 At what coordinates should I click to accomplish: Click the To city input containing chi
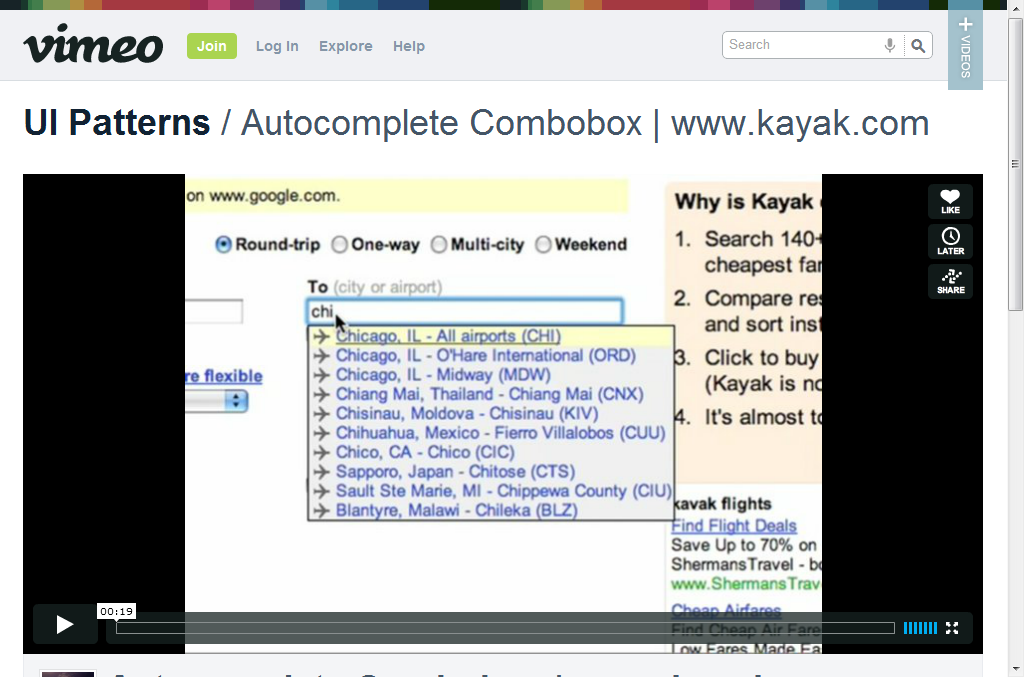coord(464,311)
